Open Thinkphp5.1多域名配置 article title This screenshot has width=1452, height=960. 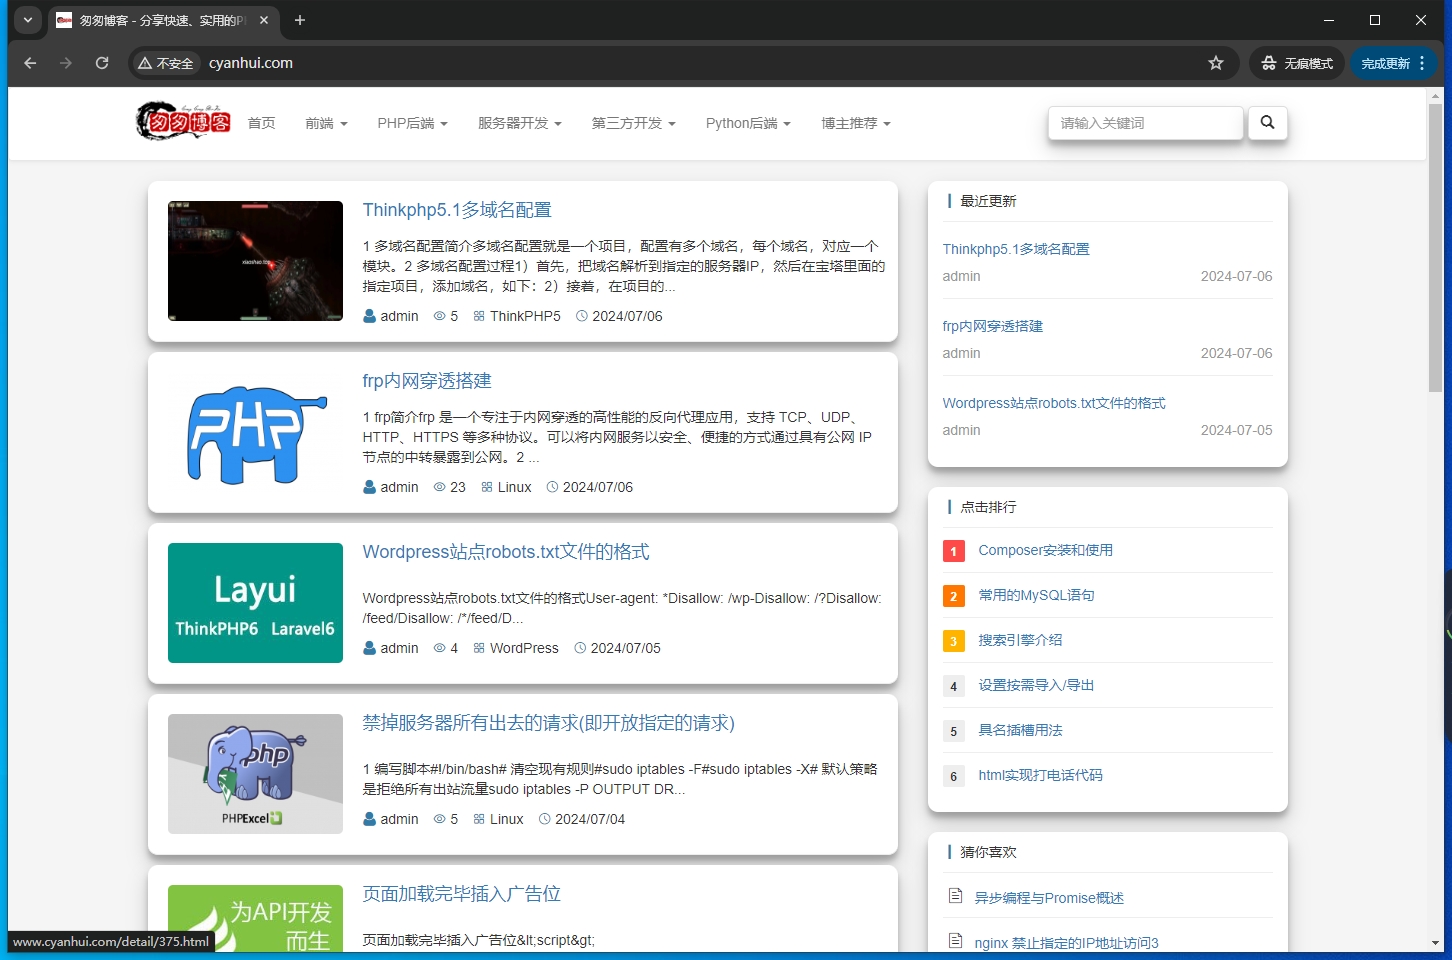457,210
